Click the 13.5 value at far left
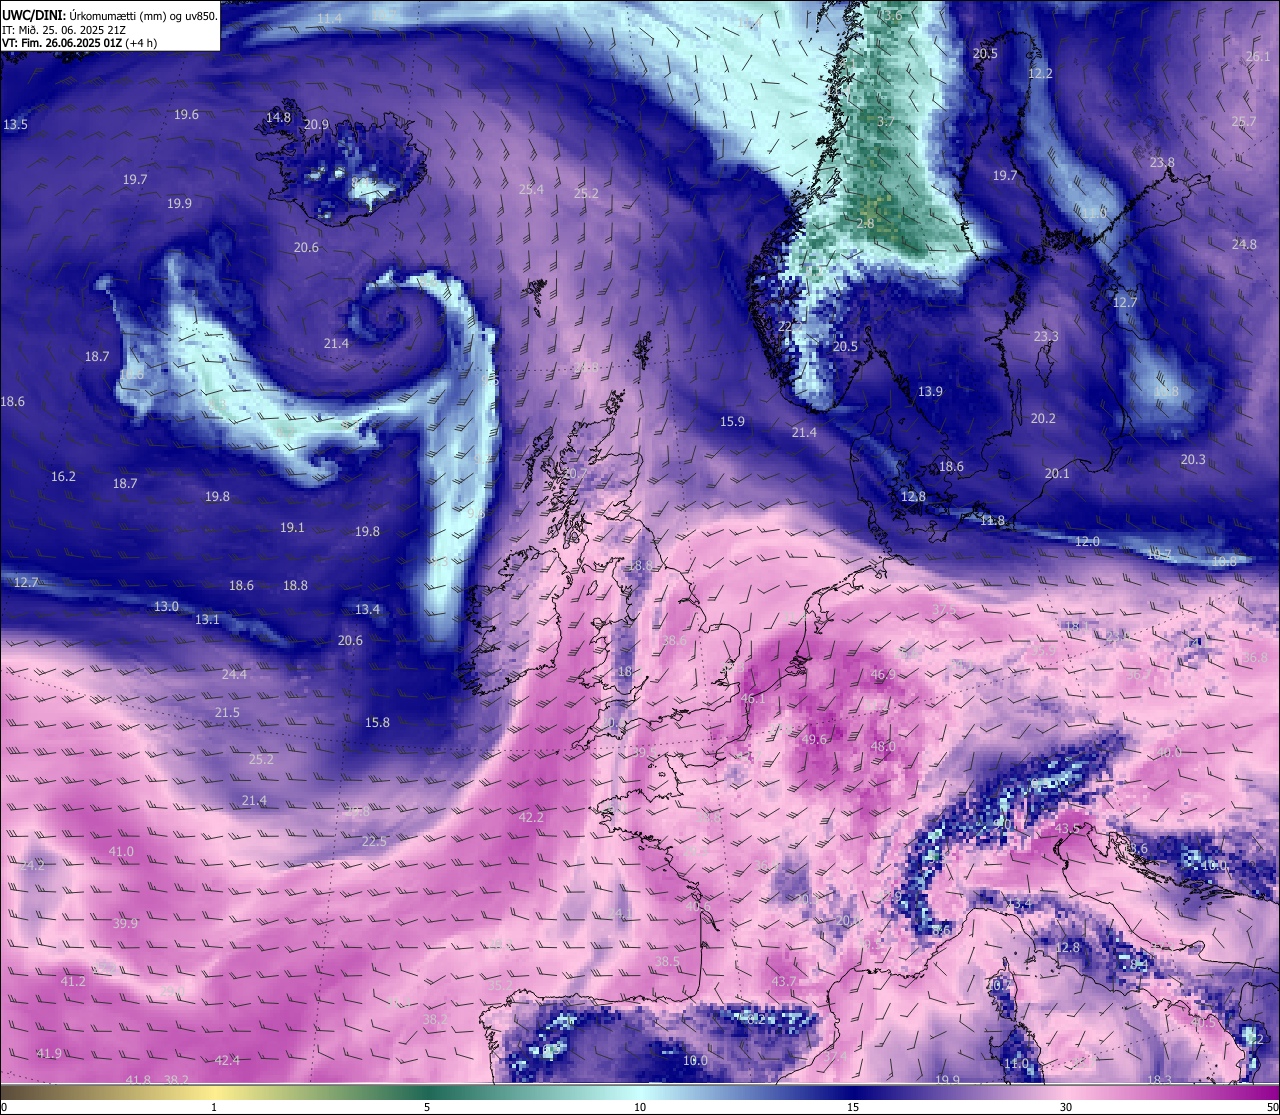This screenshot has height=1115, width=1280. pos(15,125)
